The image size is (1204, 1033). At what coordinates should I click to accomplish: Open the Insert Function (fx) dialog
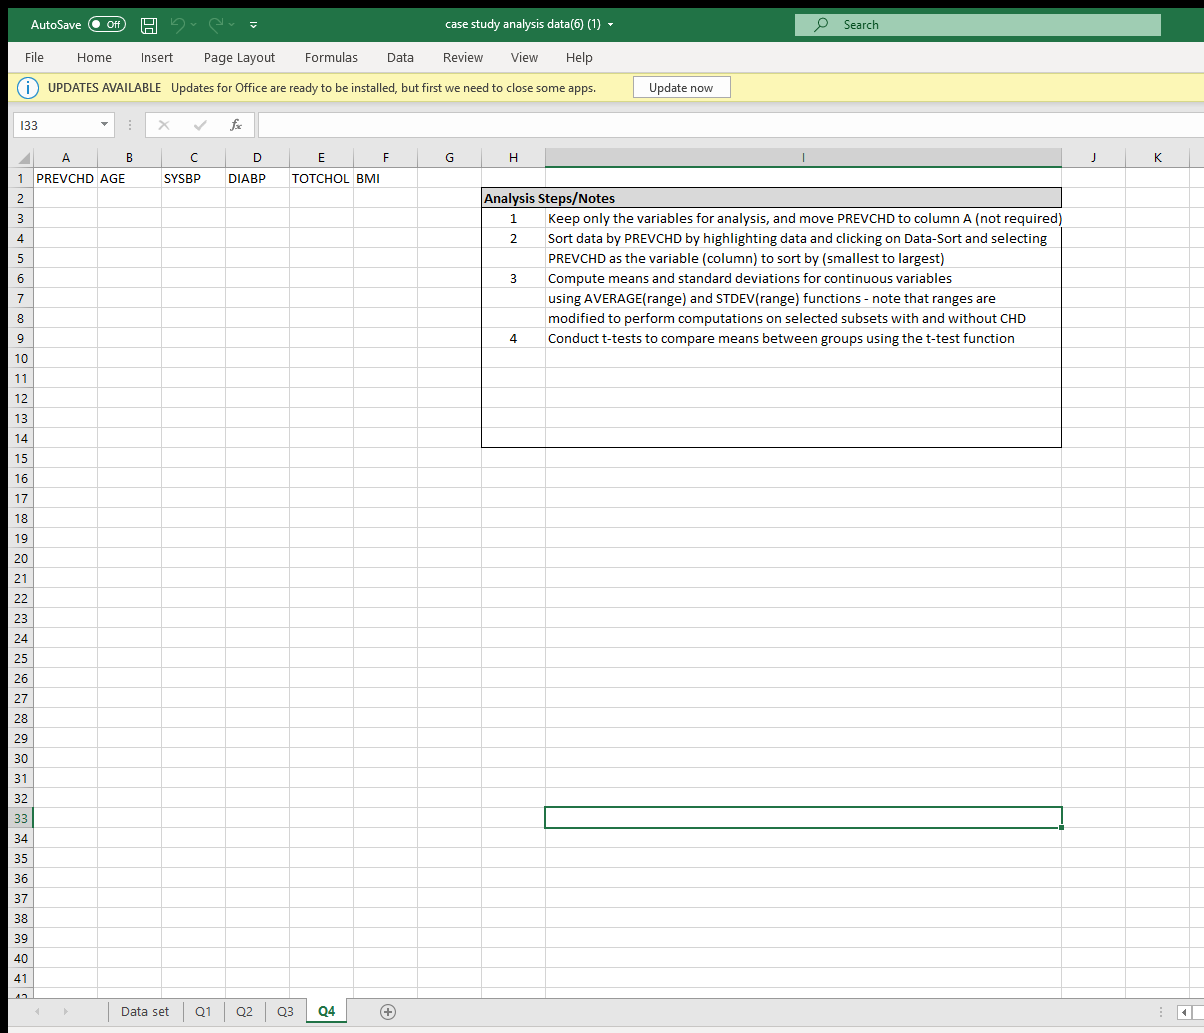(x=236, y=124)
